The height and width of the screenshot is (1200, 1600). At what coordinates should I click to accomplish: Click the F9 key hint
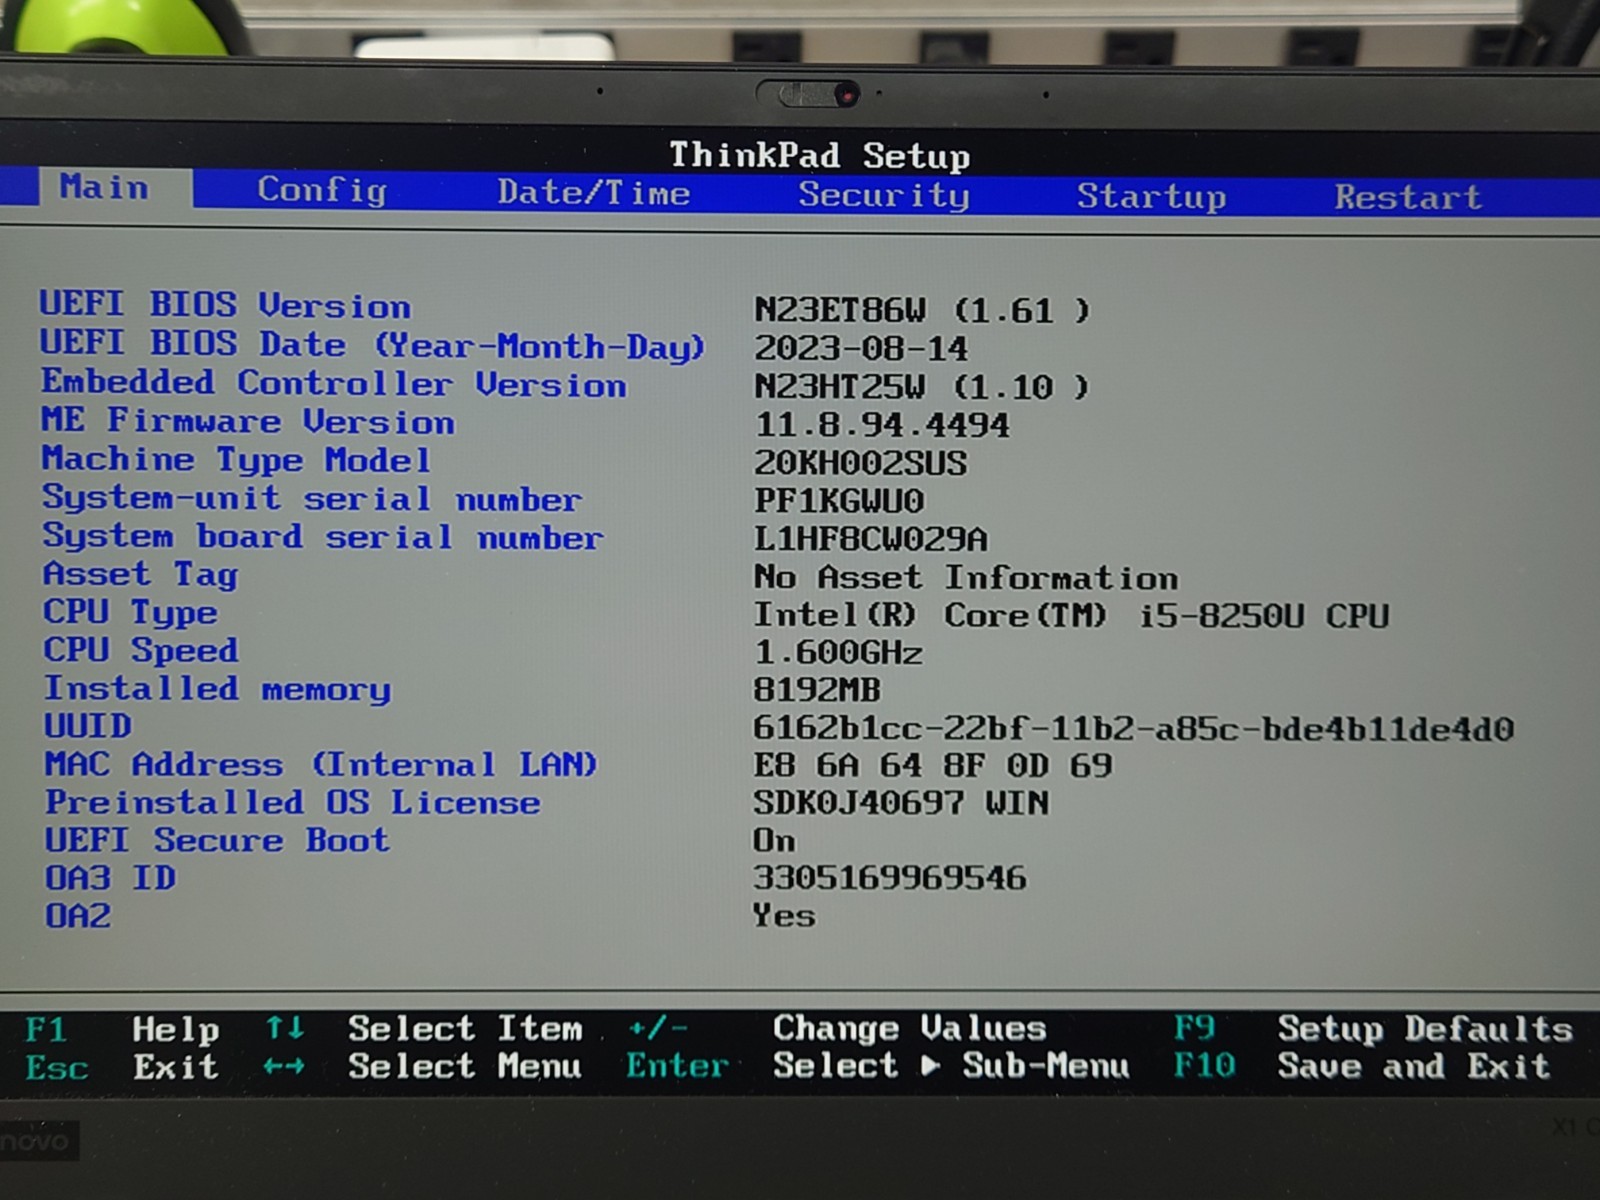(x=1194, y=1028)
